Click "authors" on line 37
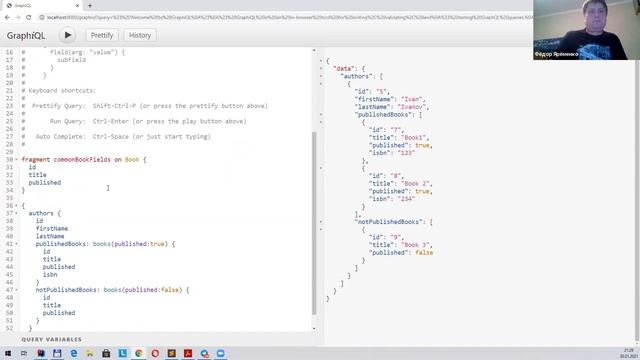The width and height of the screenshot is (640, 360). [41, 213]
